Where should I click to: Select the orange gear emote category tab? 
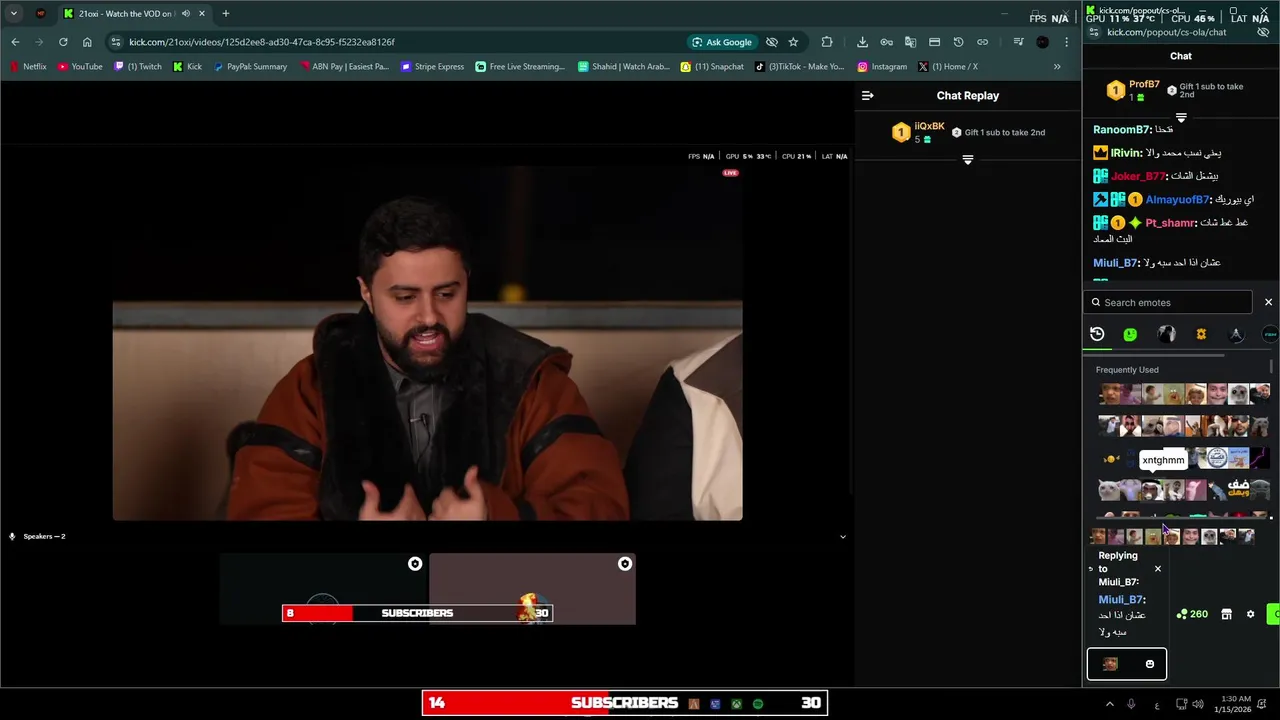point(1201,334)
